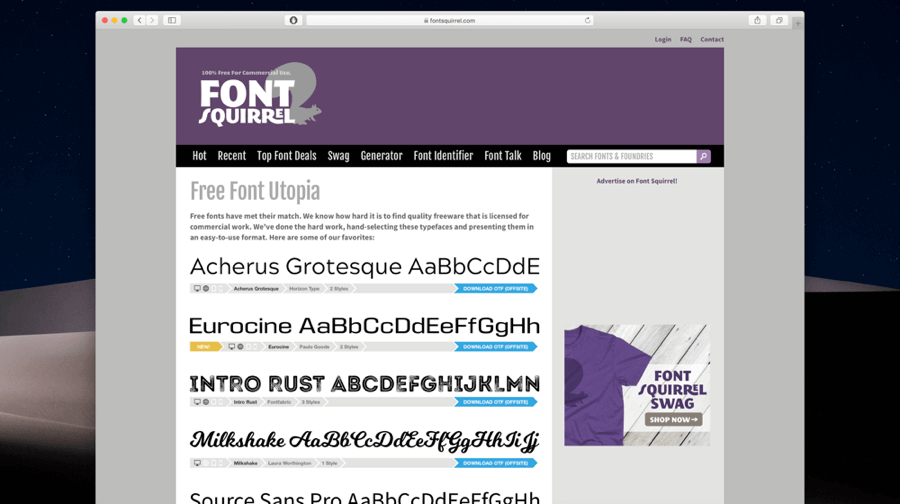Download Eurocine OTF offsite
Screen dimensions: 900x504
click(495, 347)
